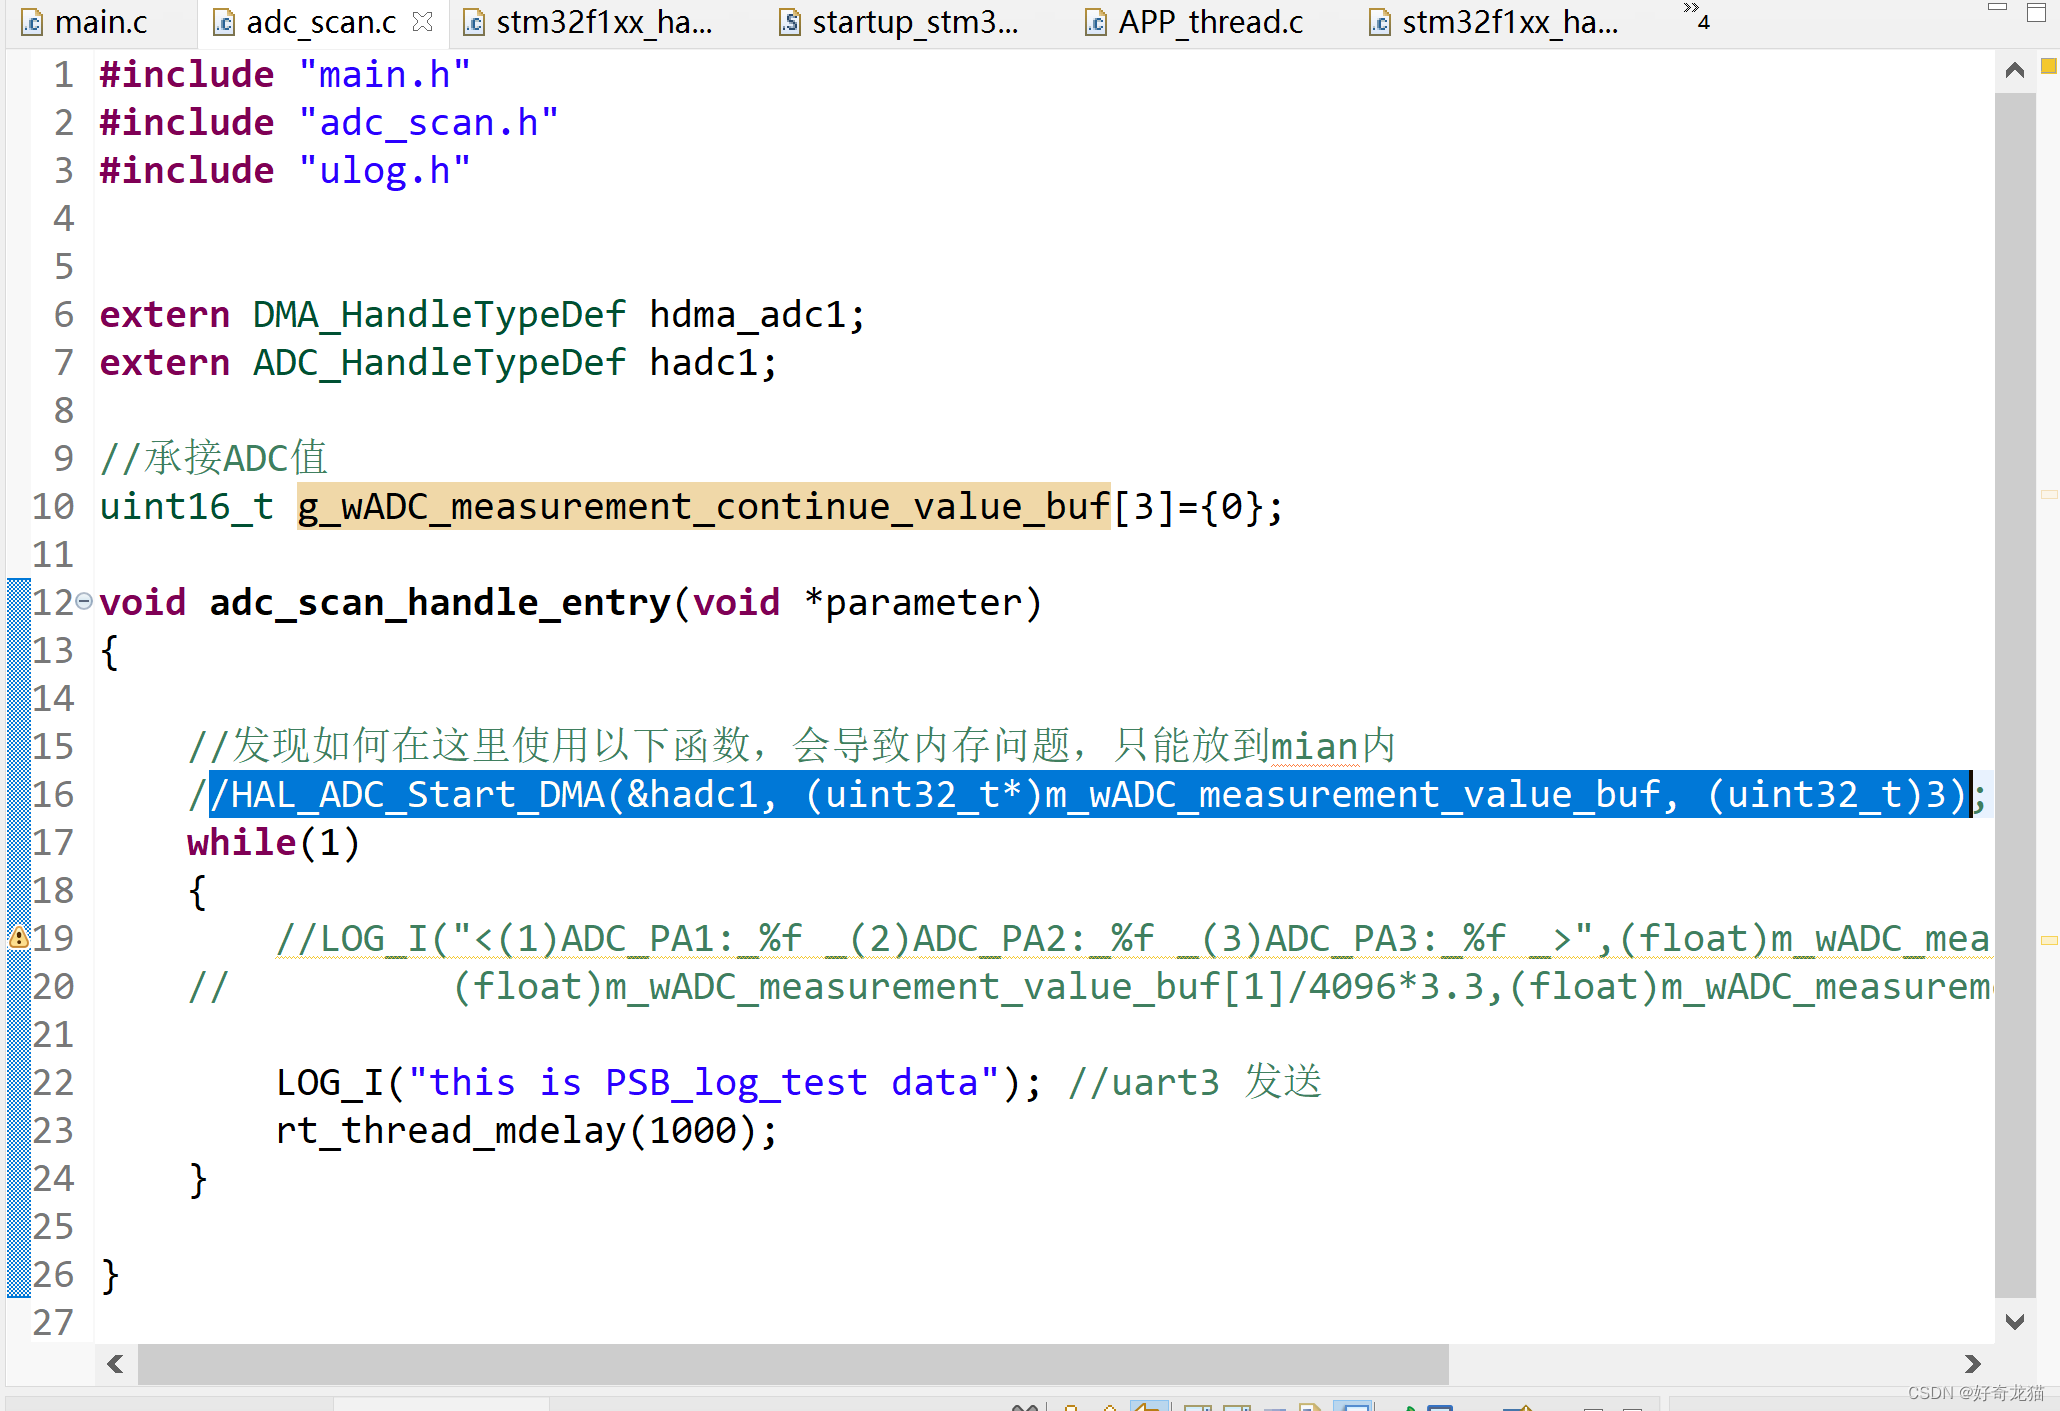Click the horizontal scrollbar thumb

point(792,1364)
